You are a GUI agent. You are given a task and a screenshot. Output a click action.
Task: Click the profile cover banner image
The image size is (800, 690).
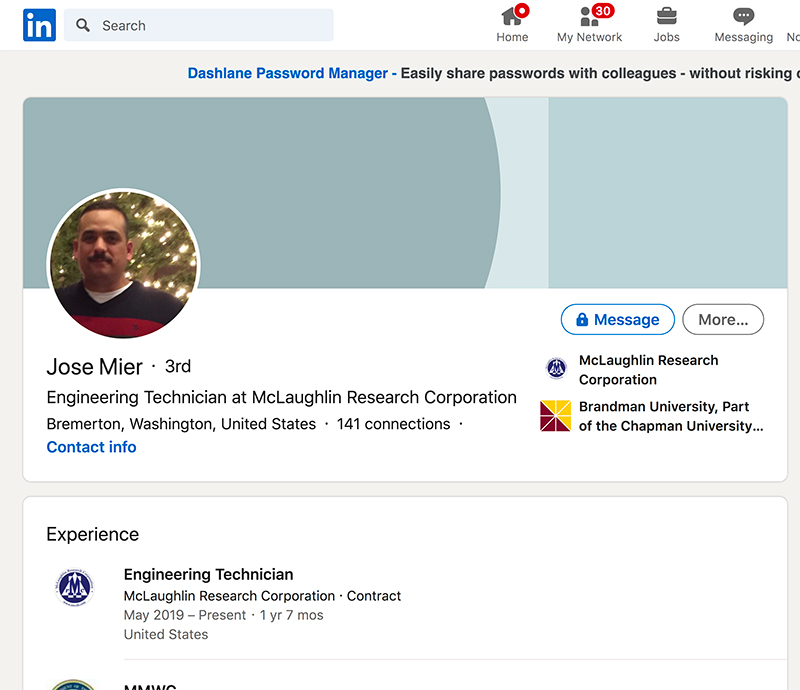pos(405,193)
